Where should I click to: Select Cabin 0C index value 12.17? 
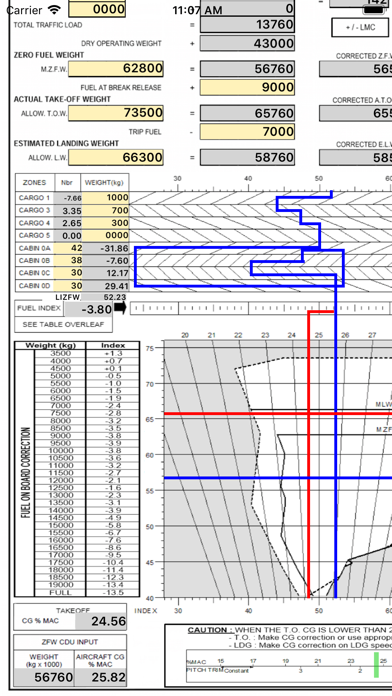pos(106,273)
